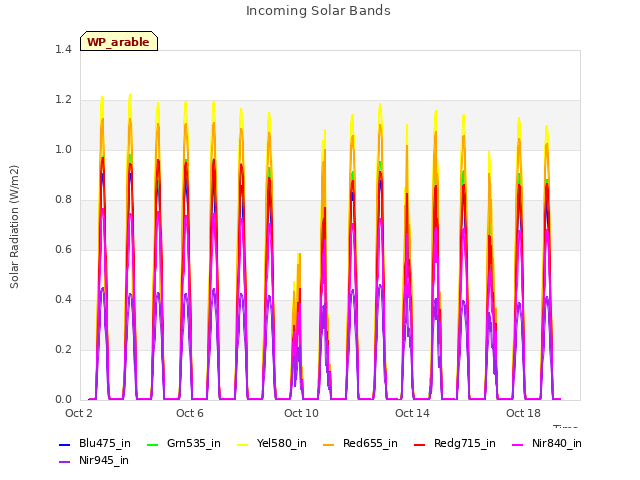640x480 pixels.
Task: Toggle the Grn535_in legend entry
Action: [x=184, y=444]
